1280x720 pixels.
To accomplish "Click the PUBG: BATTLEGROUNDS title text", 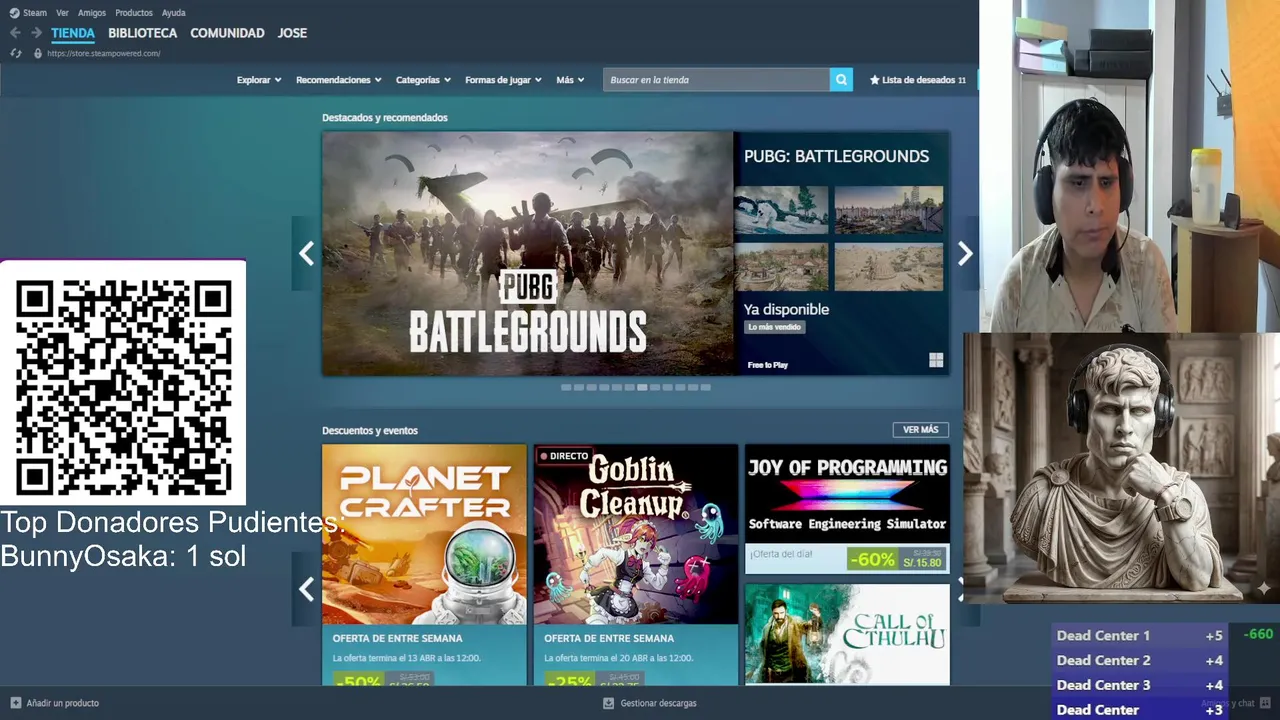I will tap(837, 156).
